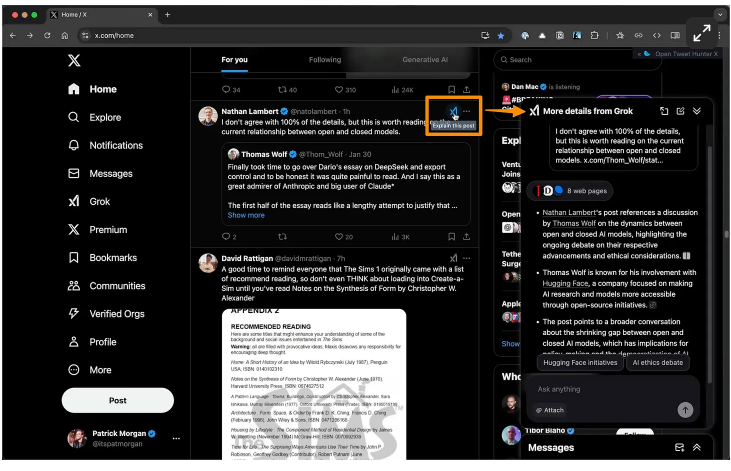Click the bookmark star in address bar
731x471 pixels.
click(x=501, y=35)
